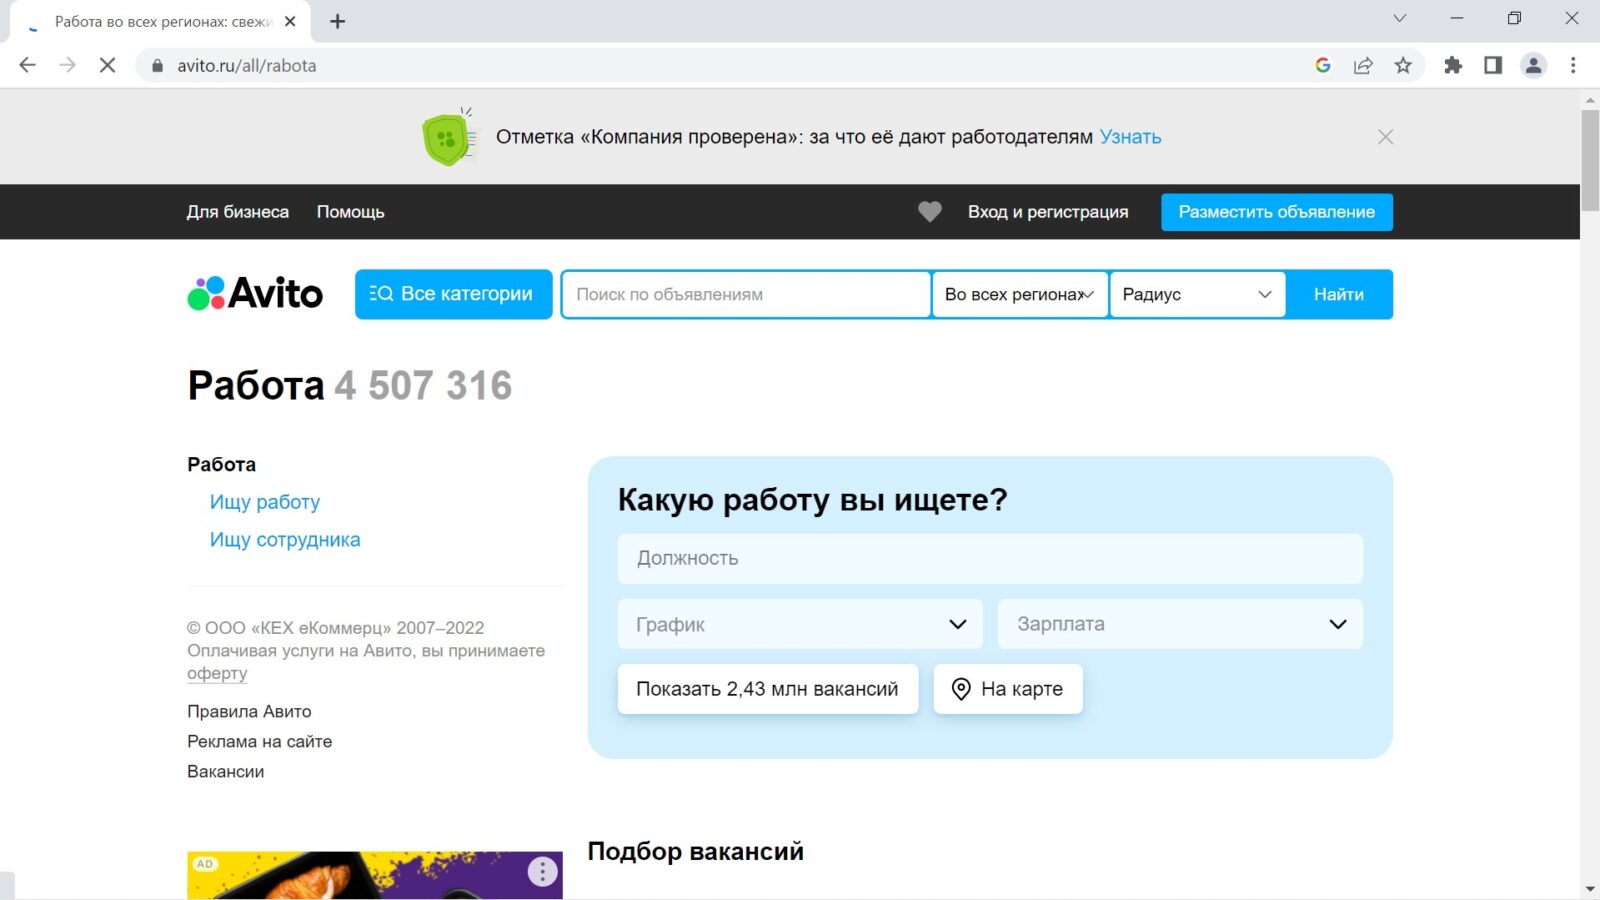Screen dimensions: 1600x900
Task: Stop page loading with the X button
Action: (x=108, y=66)
